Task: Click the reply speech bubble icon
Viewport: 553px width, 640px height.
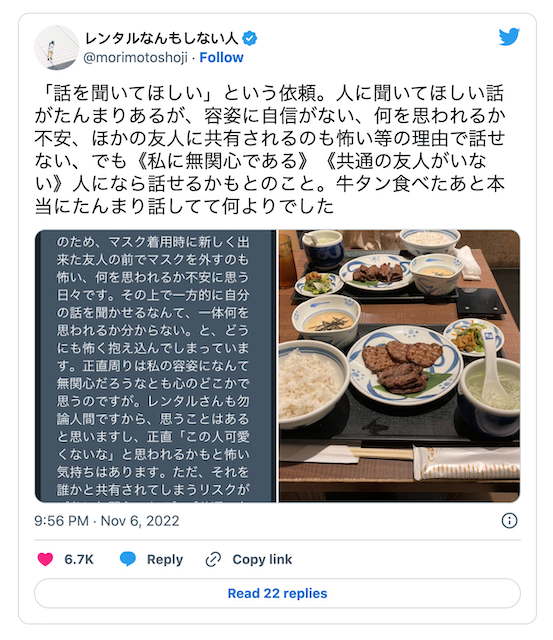Action: 128,559
